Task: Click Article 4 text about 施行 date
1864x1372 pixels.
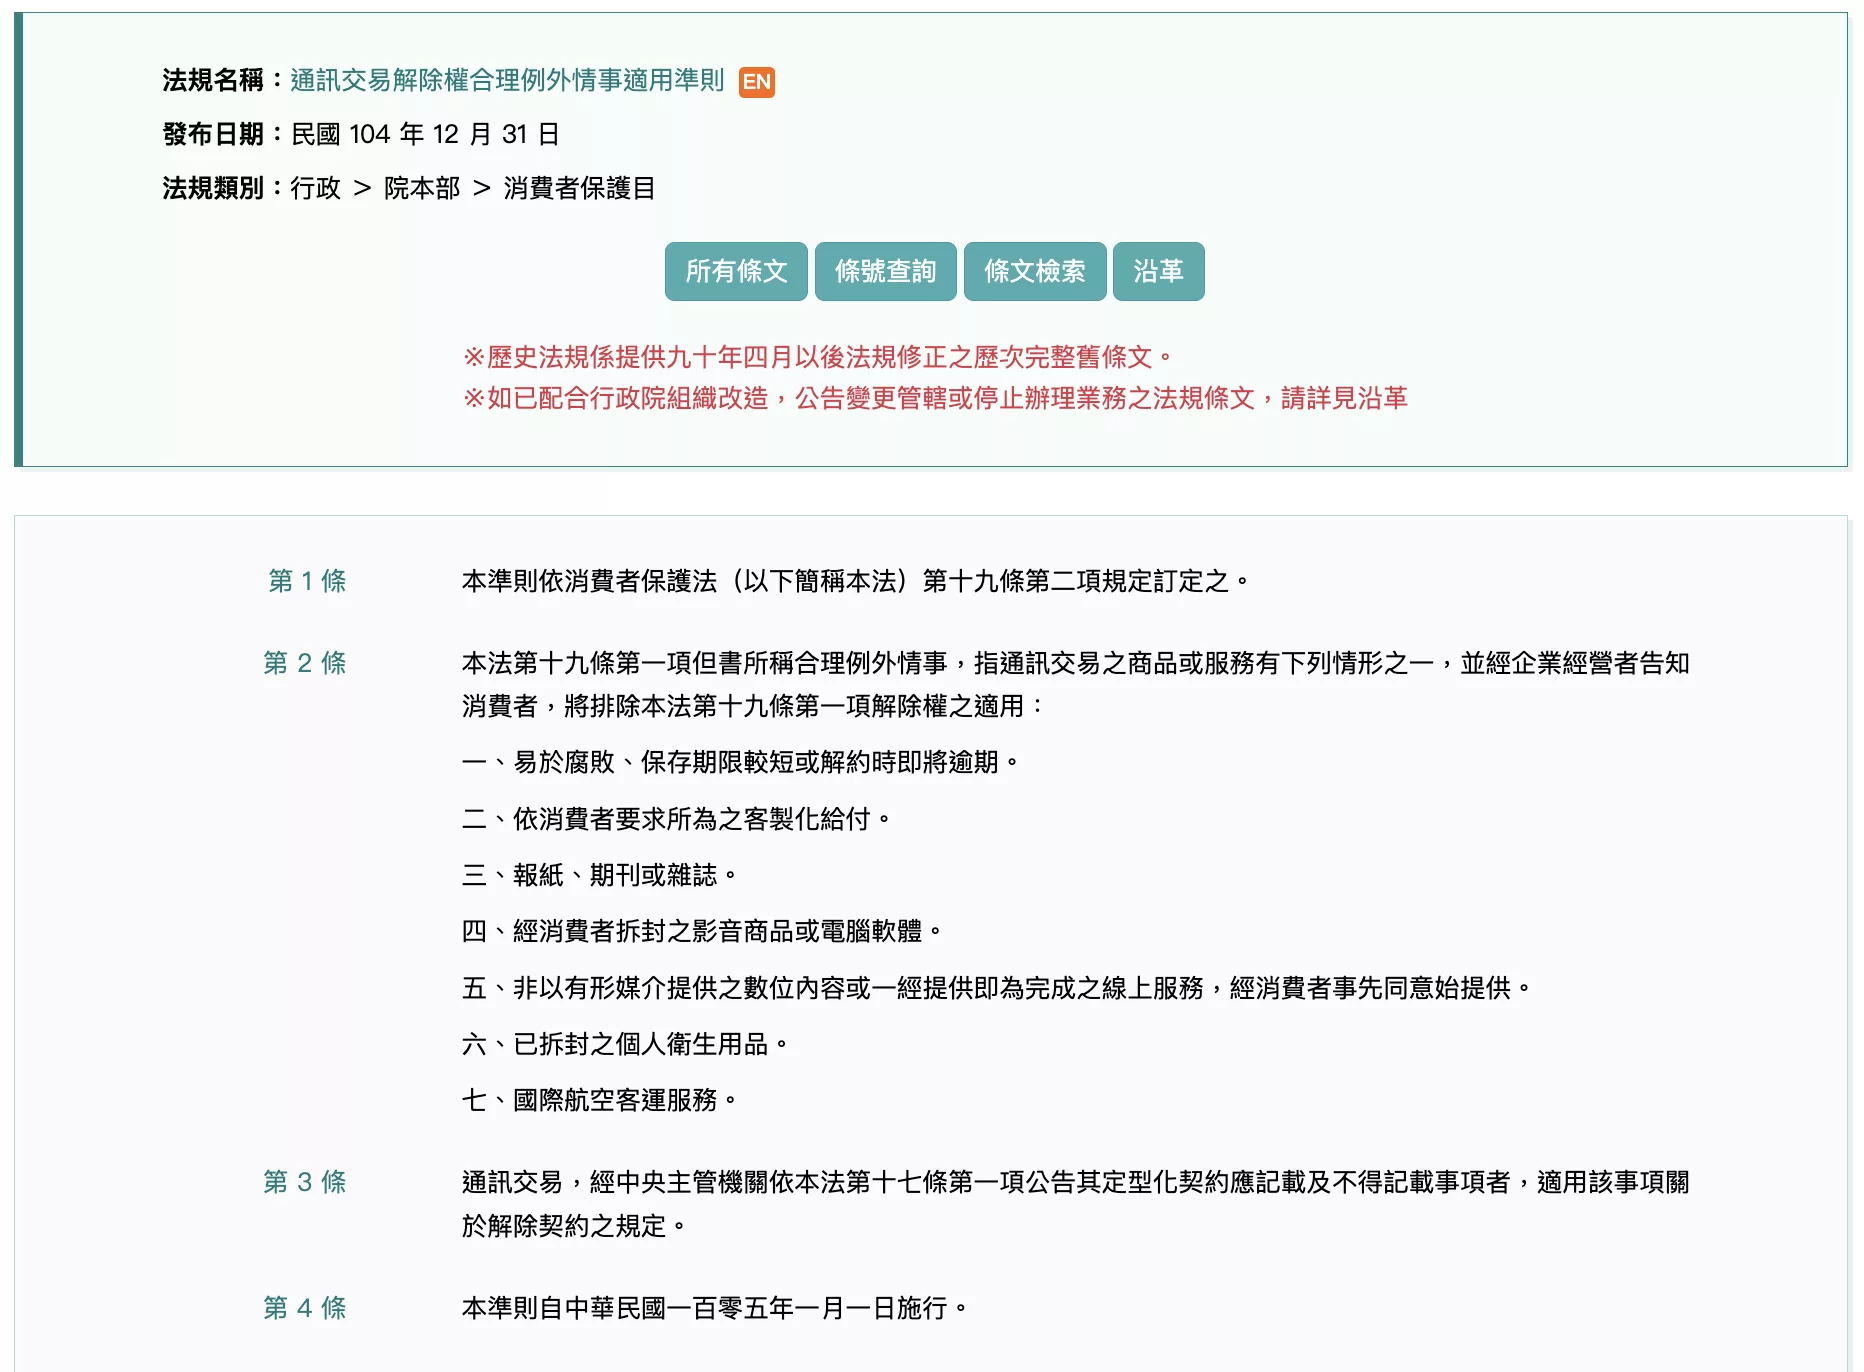Action: pyautogui.click(x=715, y=1308)
